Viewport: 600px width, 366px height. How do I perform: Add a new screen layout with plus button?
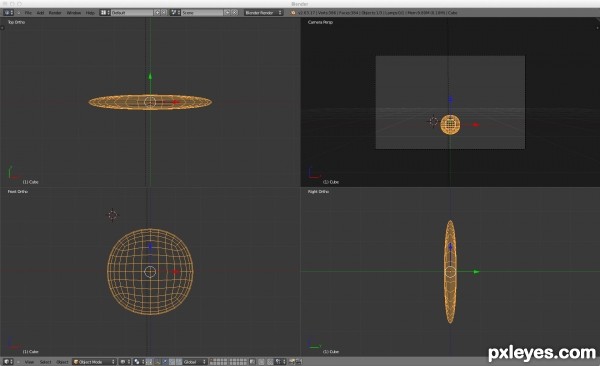157,13
